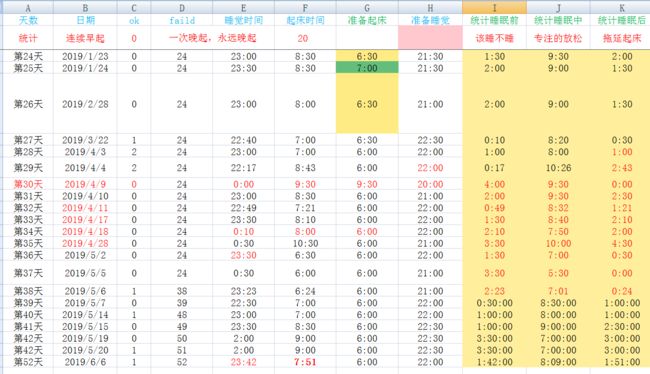Select the 第24天 row label
This screenshot has height=374, width=650.
(x=28, y=56)
